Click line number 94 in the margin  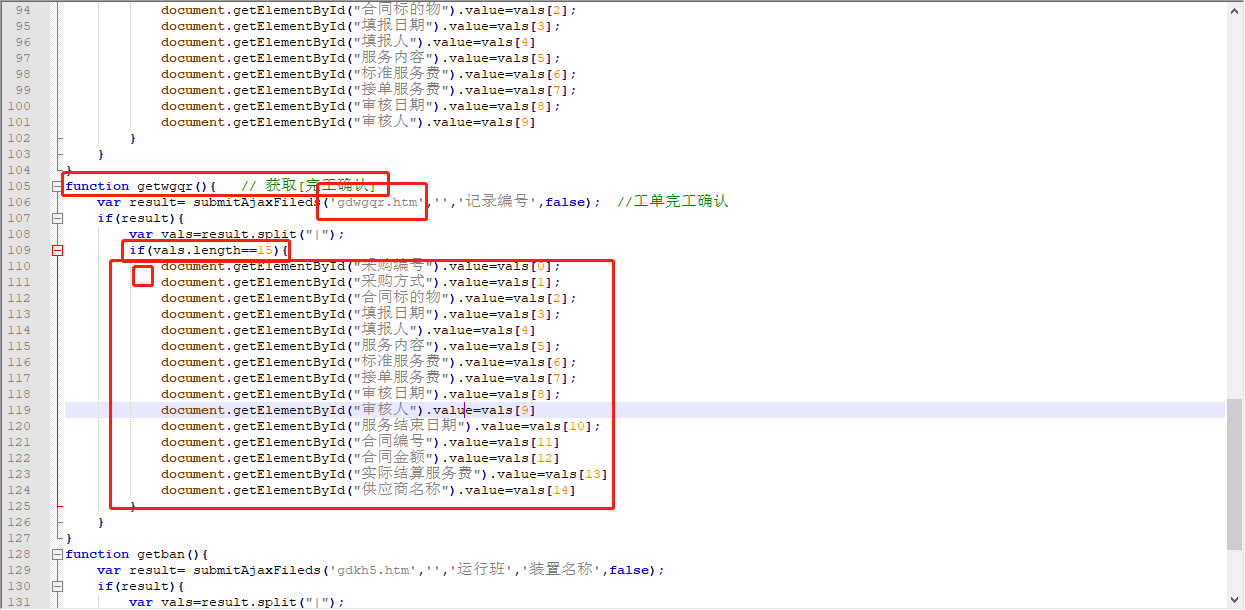[23, 10]
